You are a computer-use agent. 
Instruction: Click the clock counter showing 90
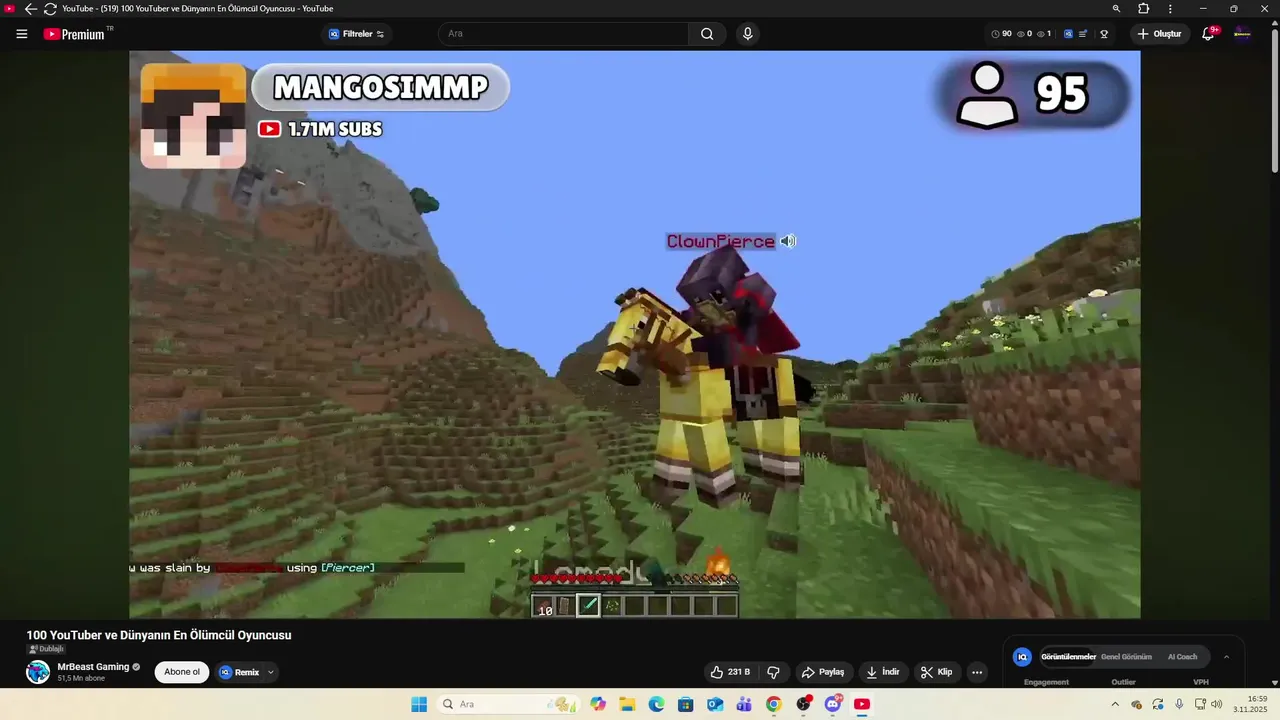tap(1001, 34)
